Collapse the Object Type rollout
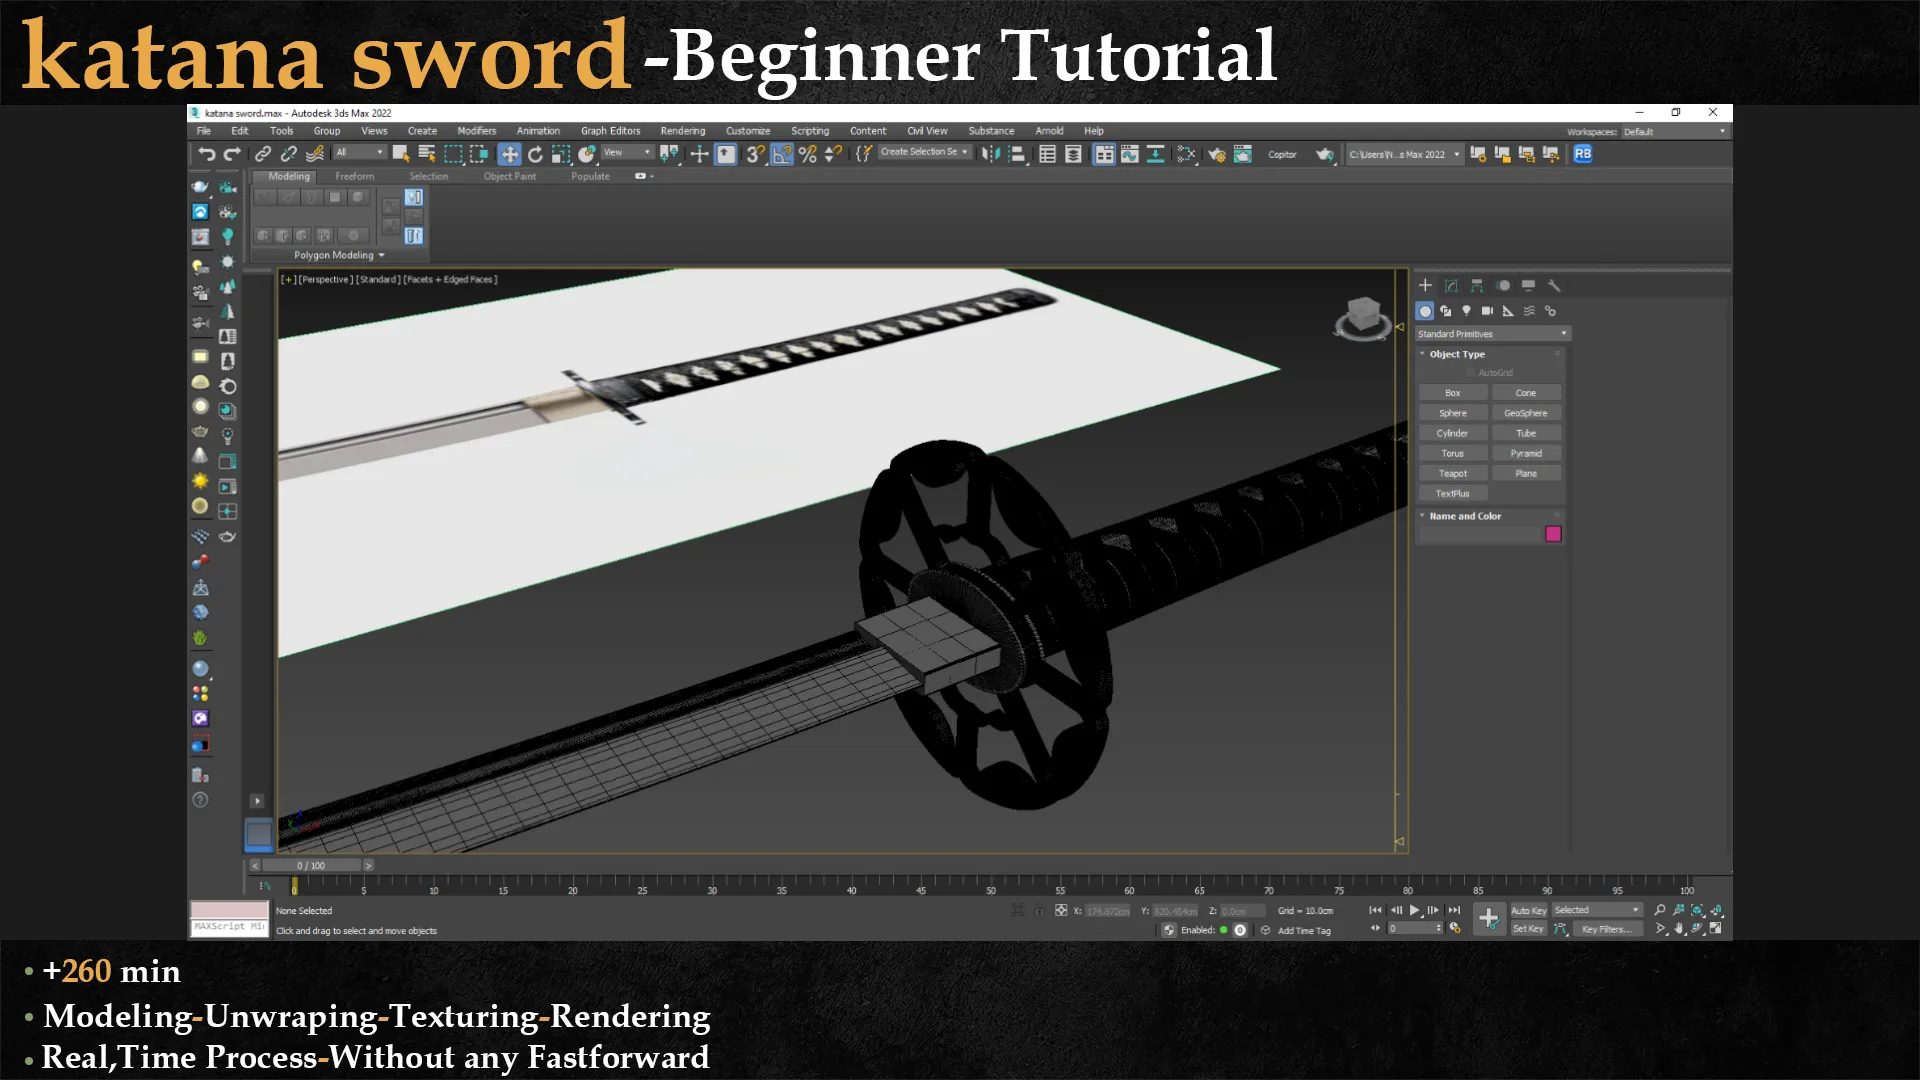 [1424, 353]
